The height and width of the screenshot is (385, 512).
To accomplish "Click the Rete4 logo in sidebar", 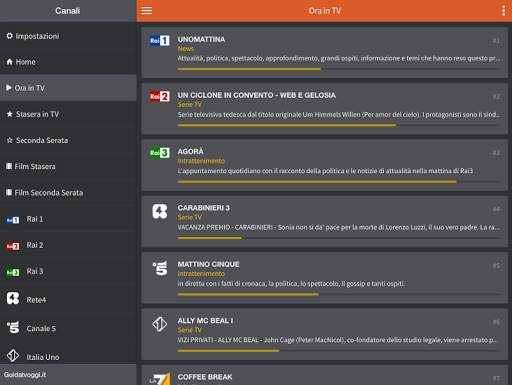I will click(x=13, y=298).
